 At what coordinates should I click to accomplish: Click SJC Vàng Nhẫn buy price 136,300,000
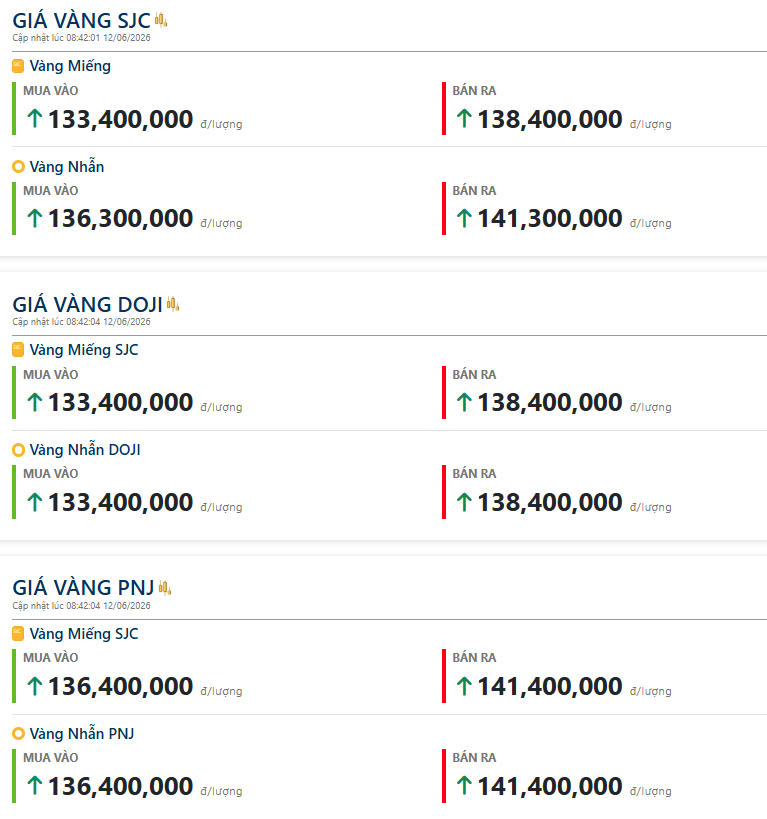point(121,218)
